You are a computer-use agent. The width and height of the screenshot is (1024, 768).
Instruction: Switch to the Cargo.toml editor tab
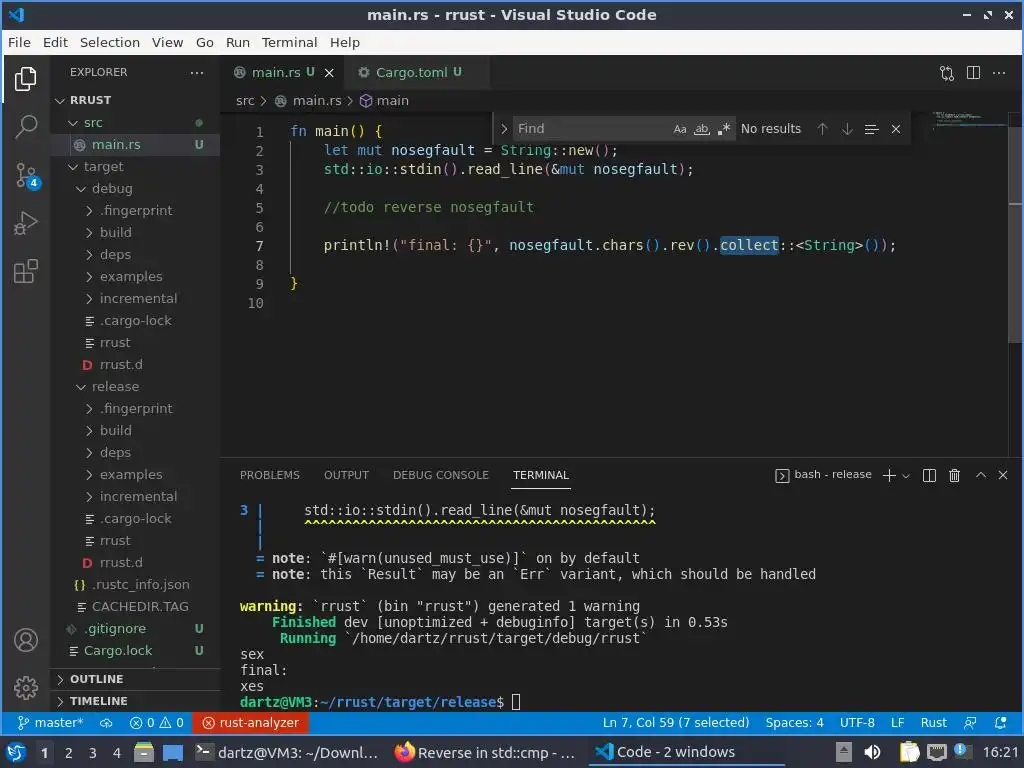click(x=418, y=72)
